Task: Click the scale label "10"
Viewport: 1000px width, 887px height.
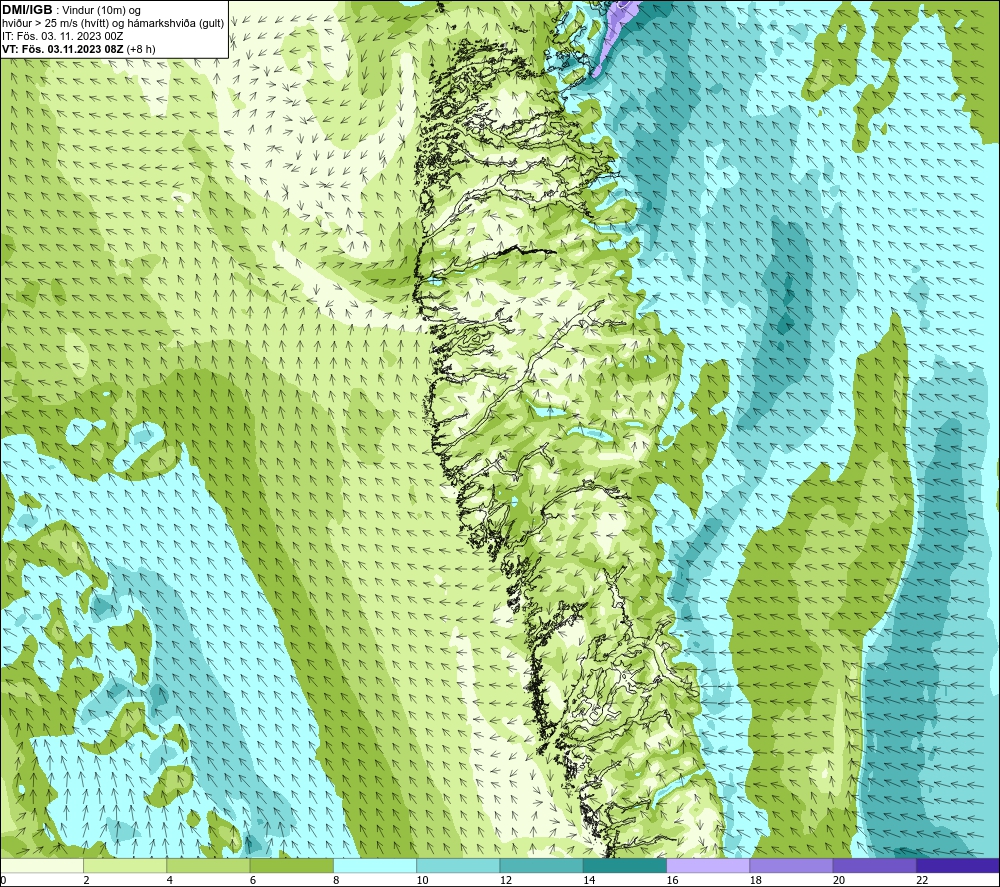Action: point(422,880)
